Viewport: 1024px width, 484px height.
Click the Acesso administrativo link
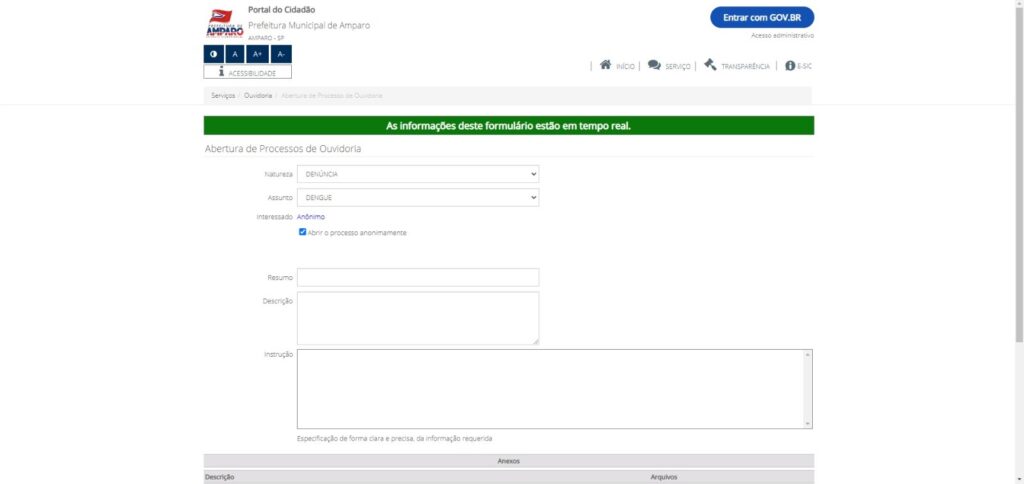[x=782, y=36]
